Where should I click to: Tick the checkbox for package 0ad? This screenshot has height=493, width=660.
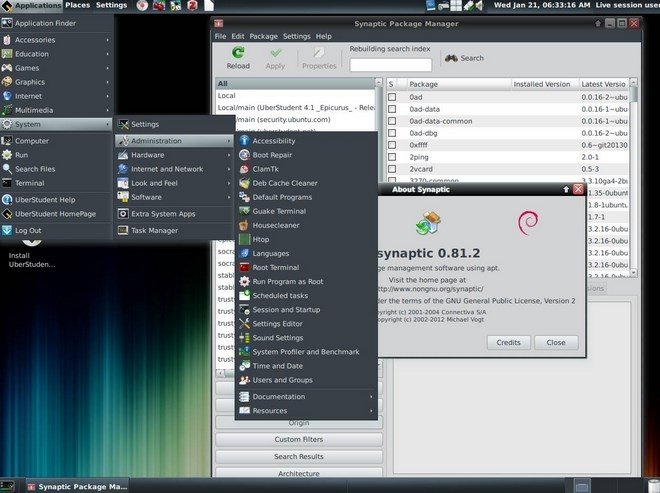click(x=392, y=97)
